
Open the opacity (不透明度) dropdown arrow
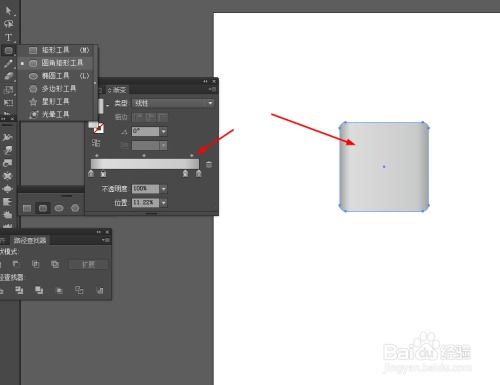pyautogui.click(x=163, y=189)
